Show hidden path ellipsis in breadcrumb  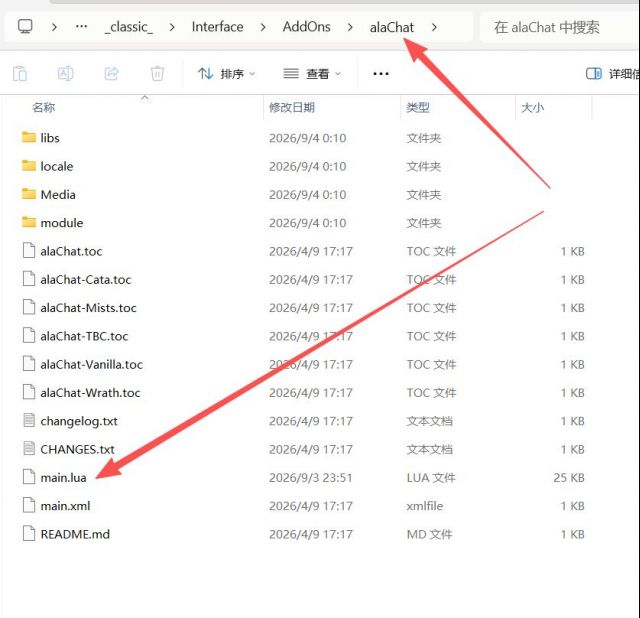81,27
